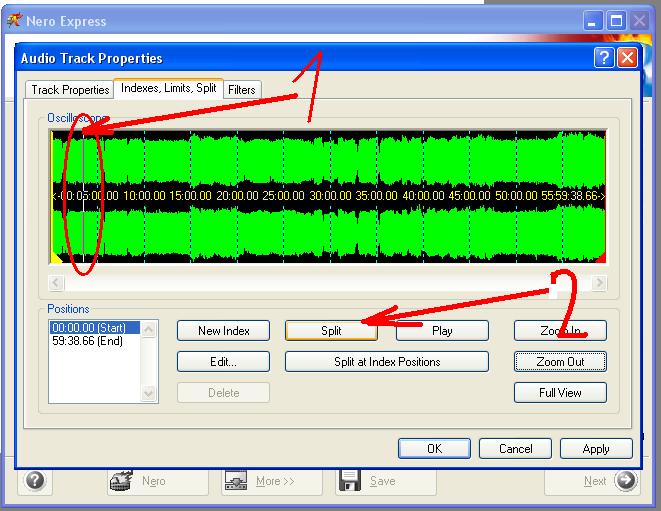Cancel the Audio Track Properties dialog
Viewport: 661px width, 511px height.
click(515, 449)
